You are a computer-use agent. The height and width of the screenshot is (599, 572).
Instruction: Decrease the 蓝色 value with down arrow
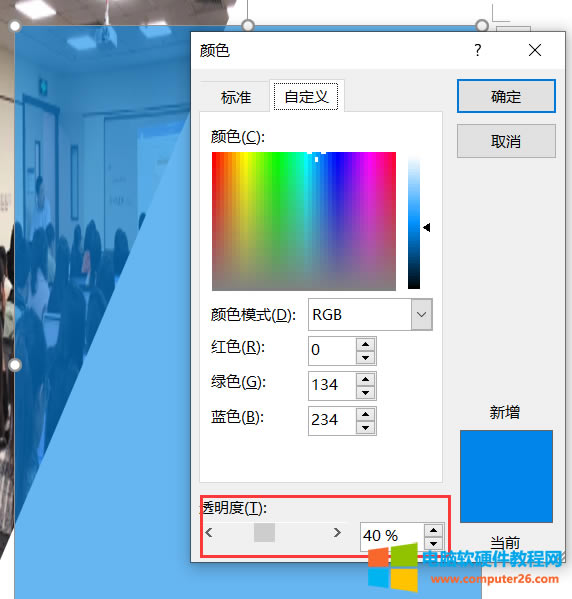pos(366,428)
